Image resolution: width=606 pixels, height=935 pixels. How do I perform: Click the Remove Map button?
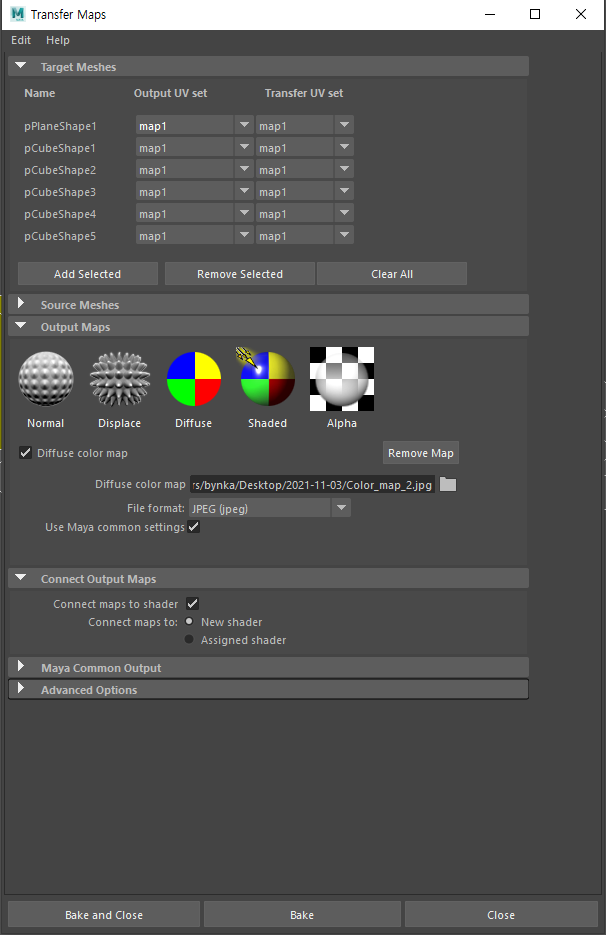[421, 453]
